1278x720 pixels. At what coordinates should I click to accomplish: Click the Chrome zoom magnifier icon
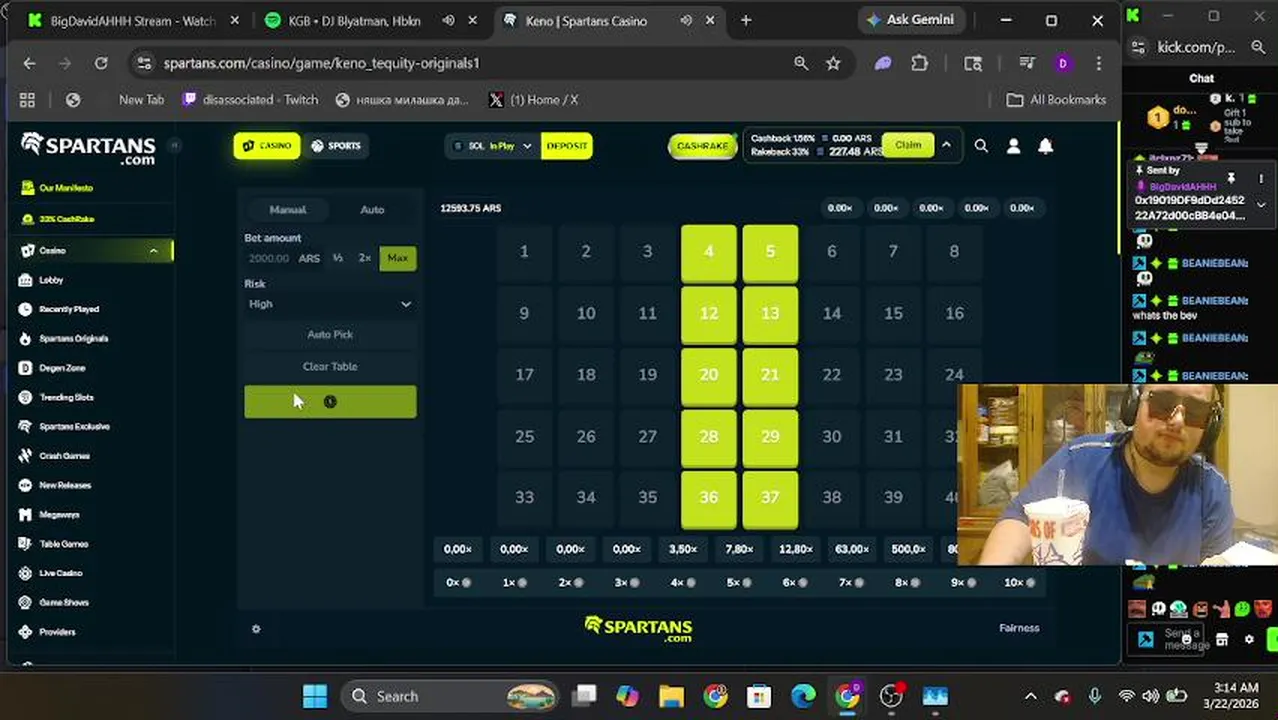(x=801, y=63)
